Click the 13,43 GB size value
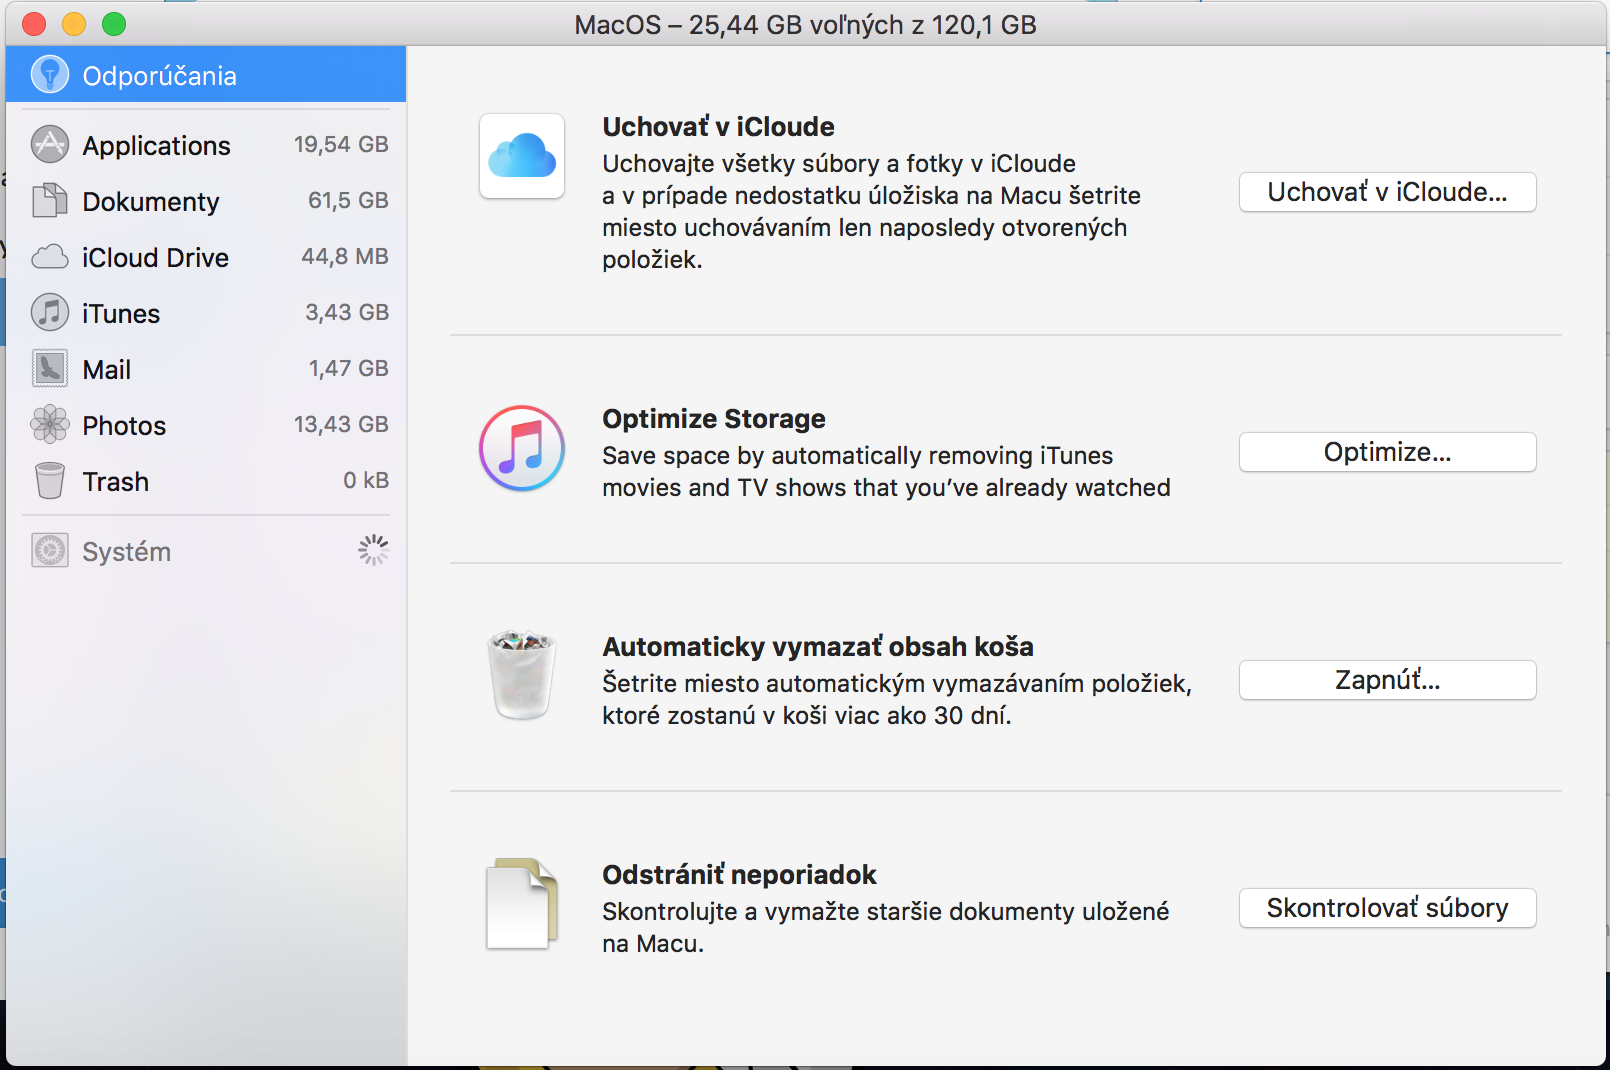Viewport: 1610px width, 1070px height. [x=341, y=424]
